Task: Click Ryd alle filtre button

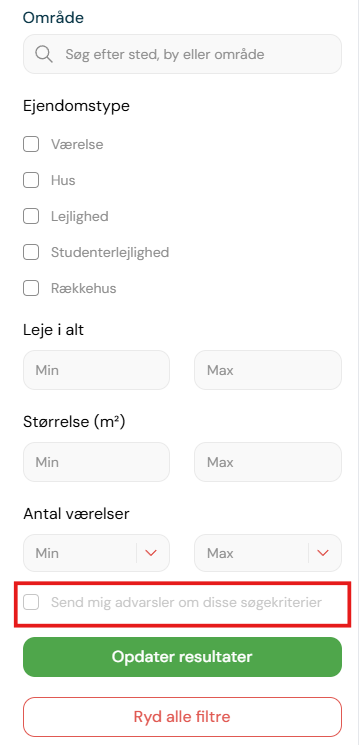Action: point(182,716)
